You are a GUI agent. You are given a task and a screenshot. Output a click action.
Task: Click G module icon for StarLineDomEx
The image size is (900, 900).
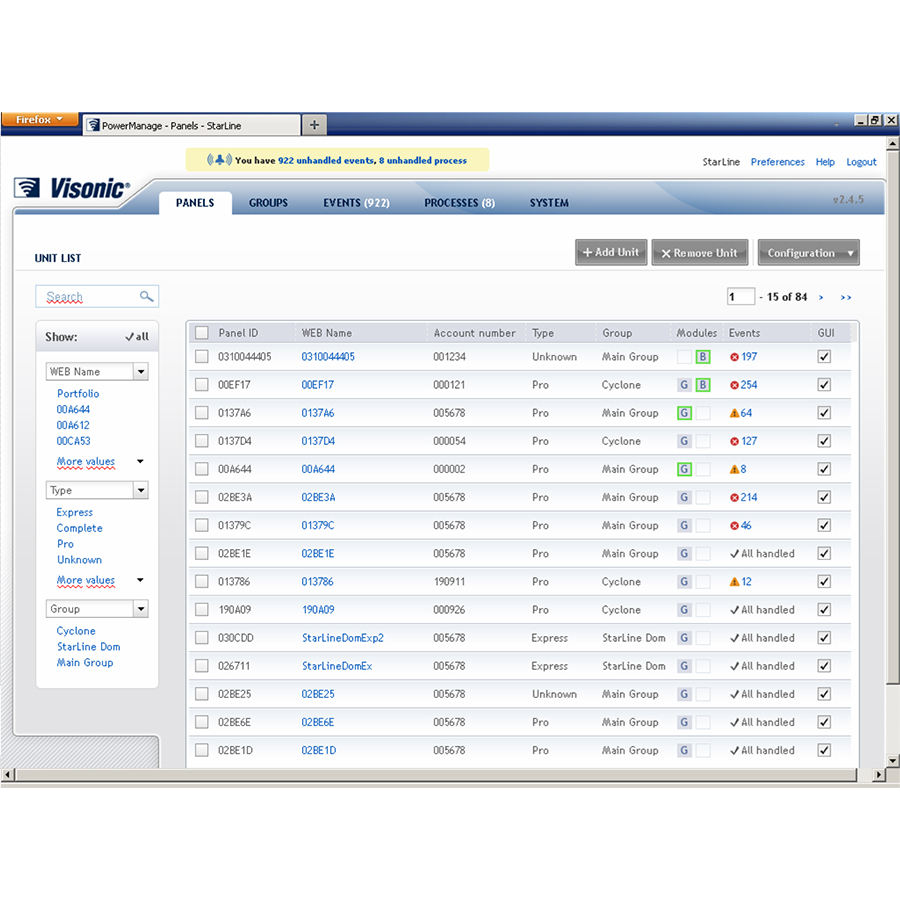pos(684,666)
